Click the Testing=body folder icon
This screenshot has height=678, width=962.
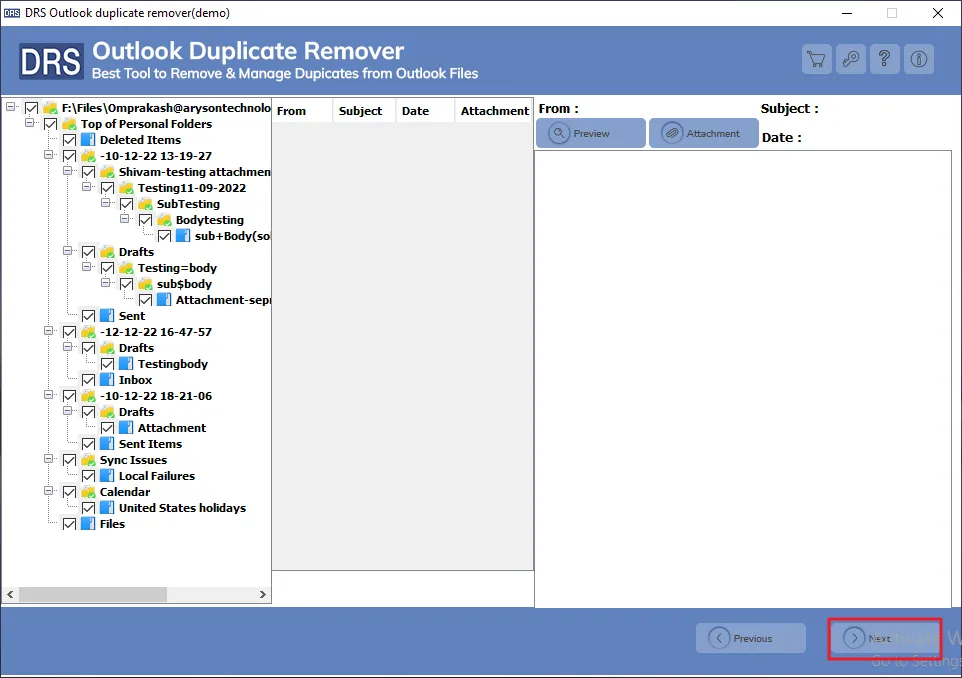(x=126, y=268)
